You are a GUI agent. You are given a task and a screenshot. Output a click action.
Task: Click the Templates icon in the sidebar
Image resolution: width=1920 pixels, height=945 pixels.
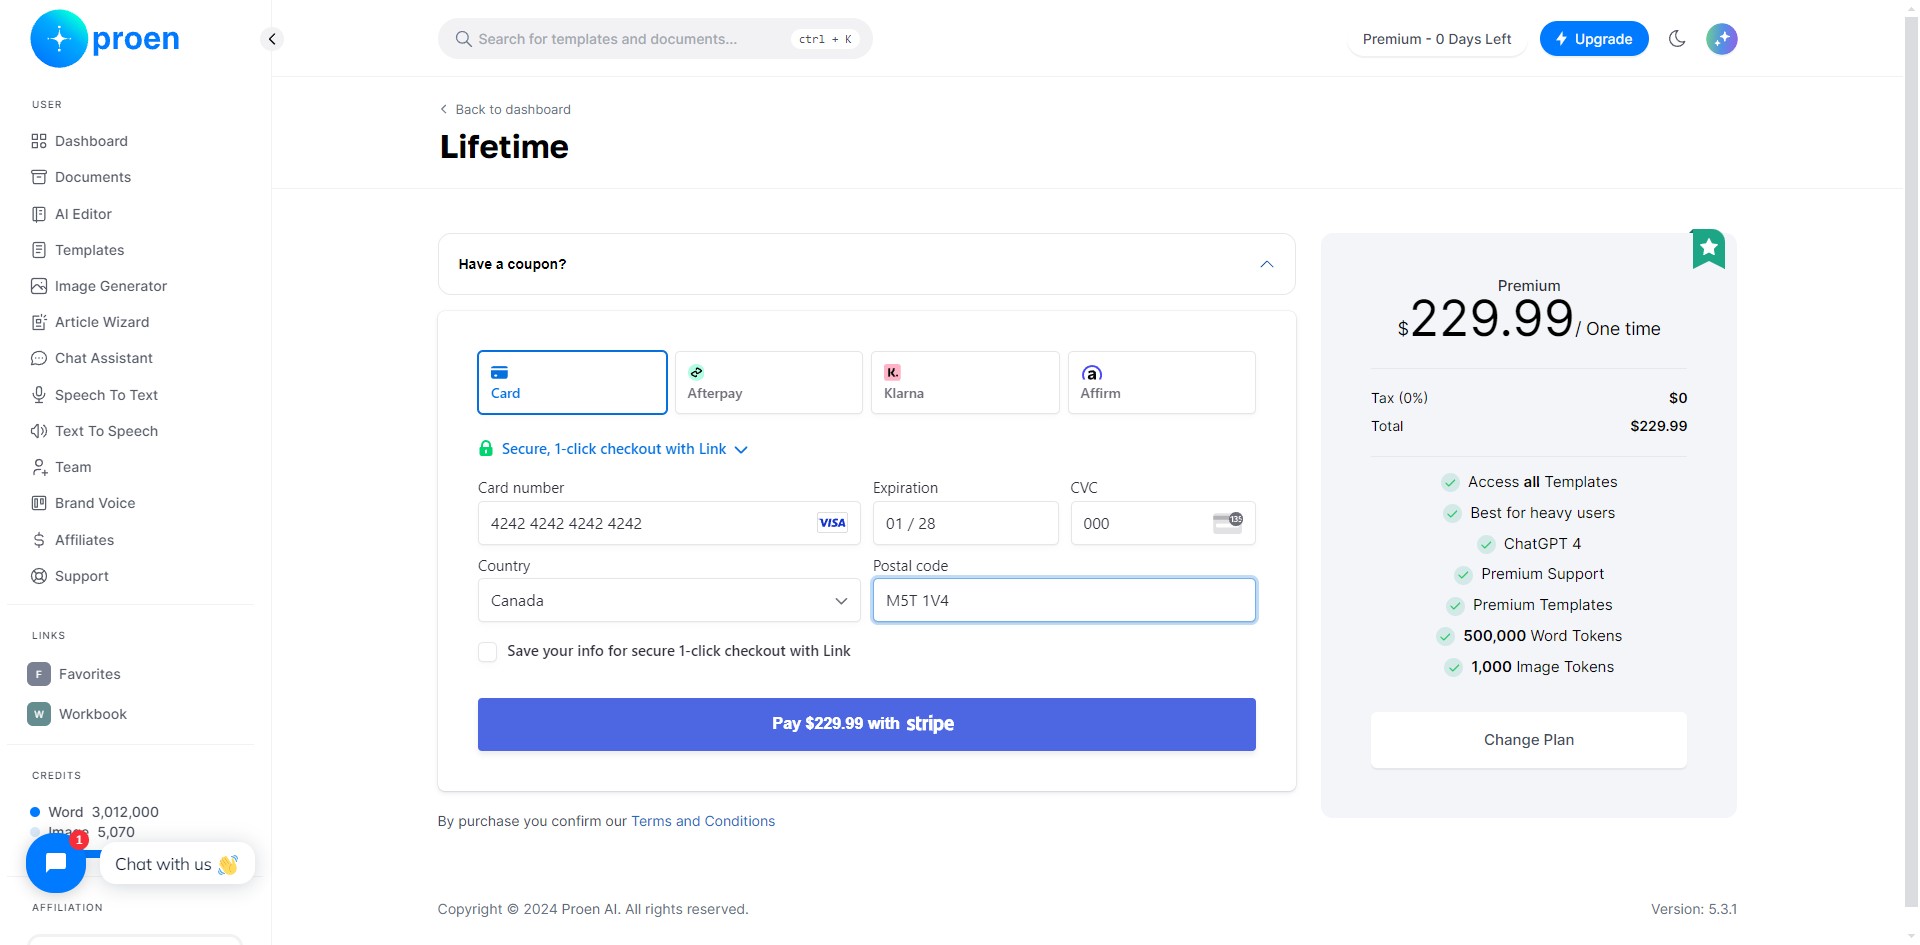pyautogui.click(x=39, y=250)
